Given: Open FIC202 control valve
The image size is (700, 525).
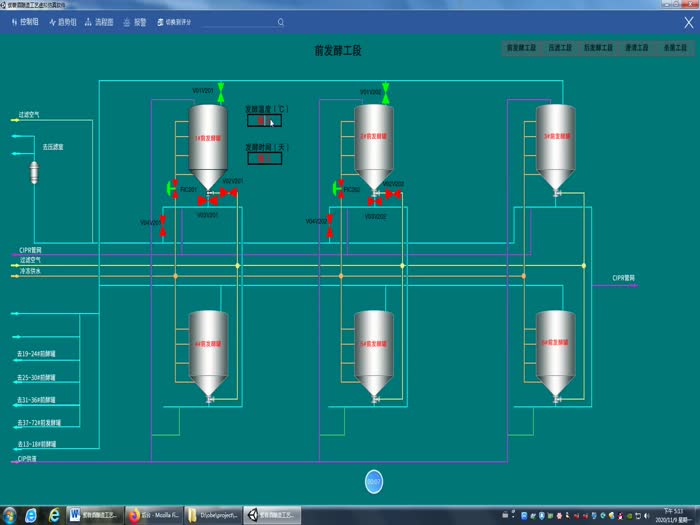Looking at the screenshot, I should (x=337, y=189).
